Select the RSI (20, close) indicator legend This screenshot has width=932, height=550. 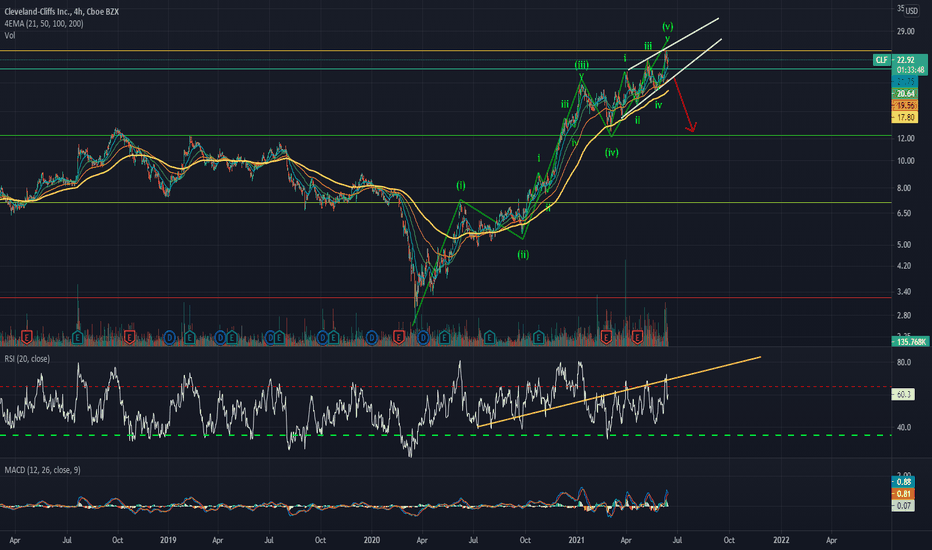point(27,359)
